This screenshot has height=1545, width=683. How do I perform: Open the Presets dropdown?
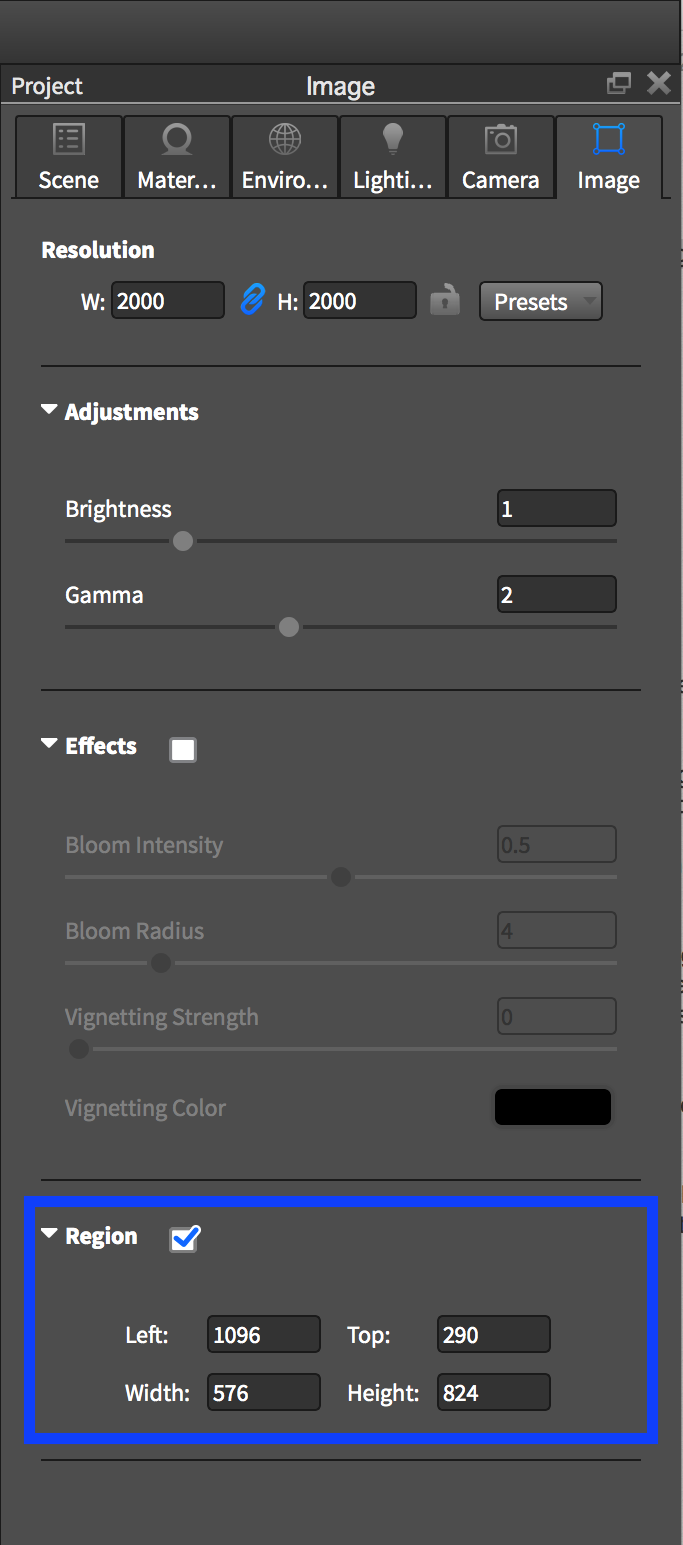click(x=541, y=301)
